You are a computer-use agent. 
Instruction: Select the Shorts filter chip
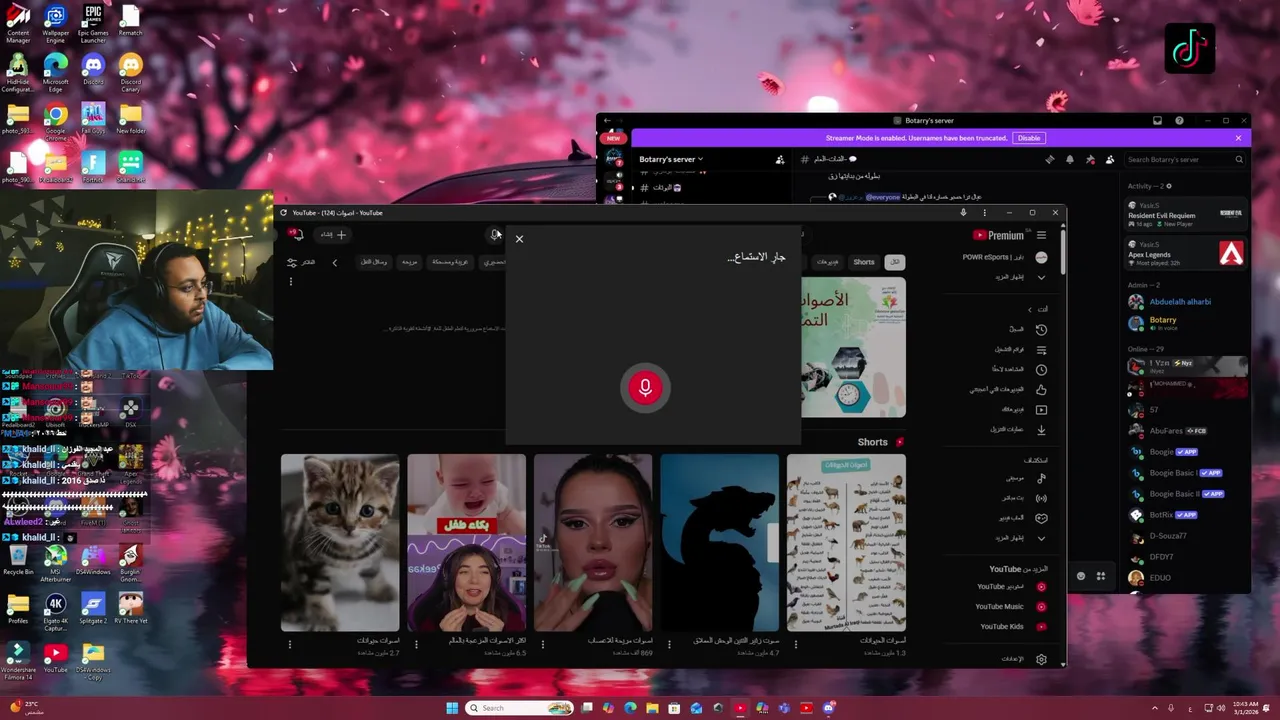click(x=863, y=262)
